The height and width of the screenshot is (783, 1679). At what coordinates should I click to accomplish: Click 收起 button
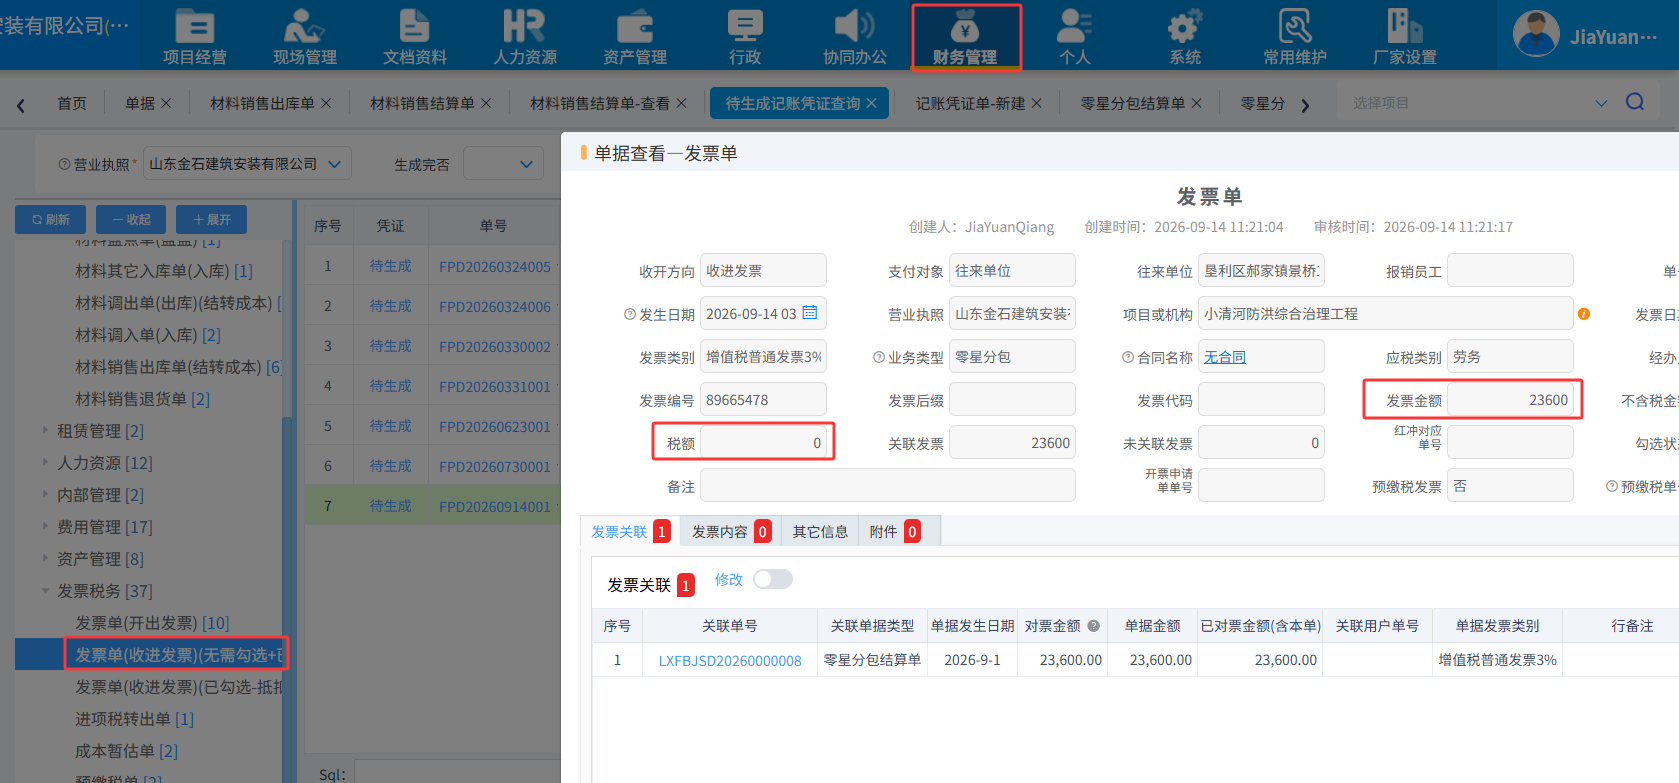[131, 219]
